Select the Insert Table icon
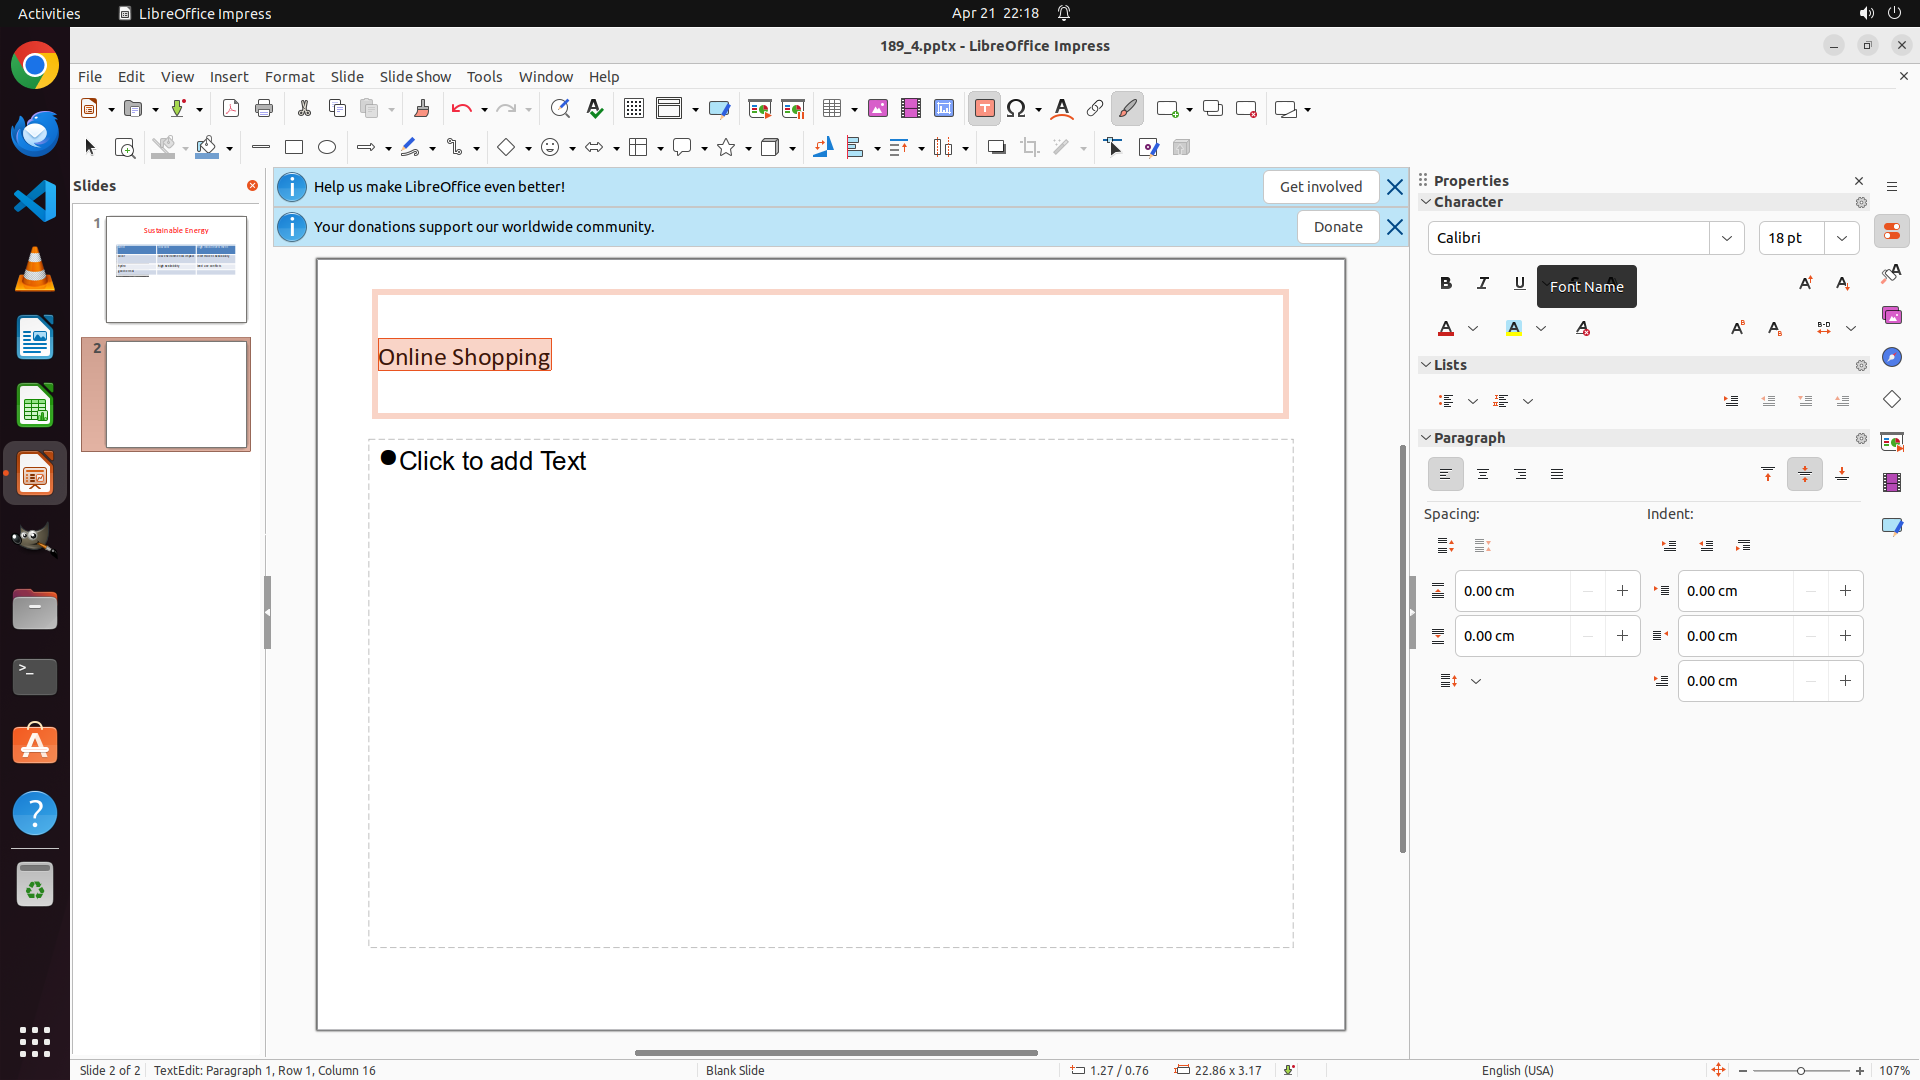This screenshot has height=1080, width=1920. [832, 109]
